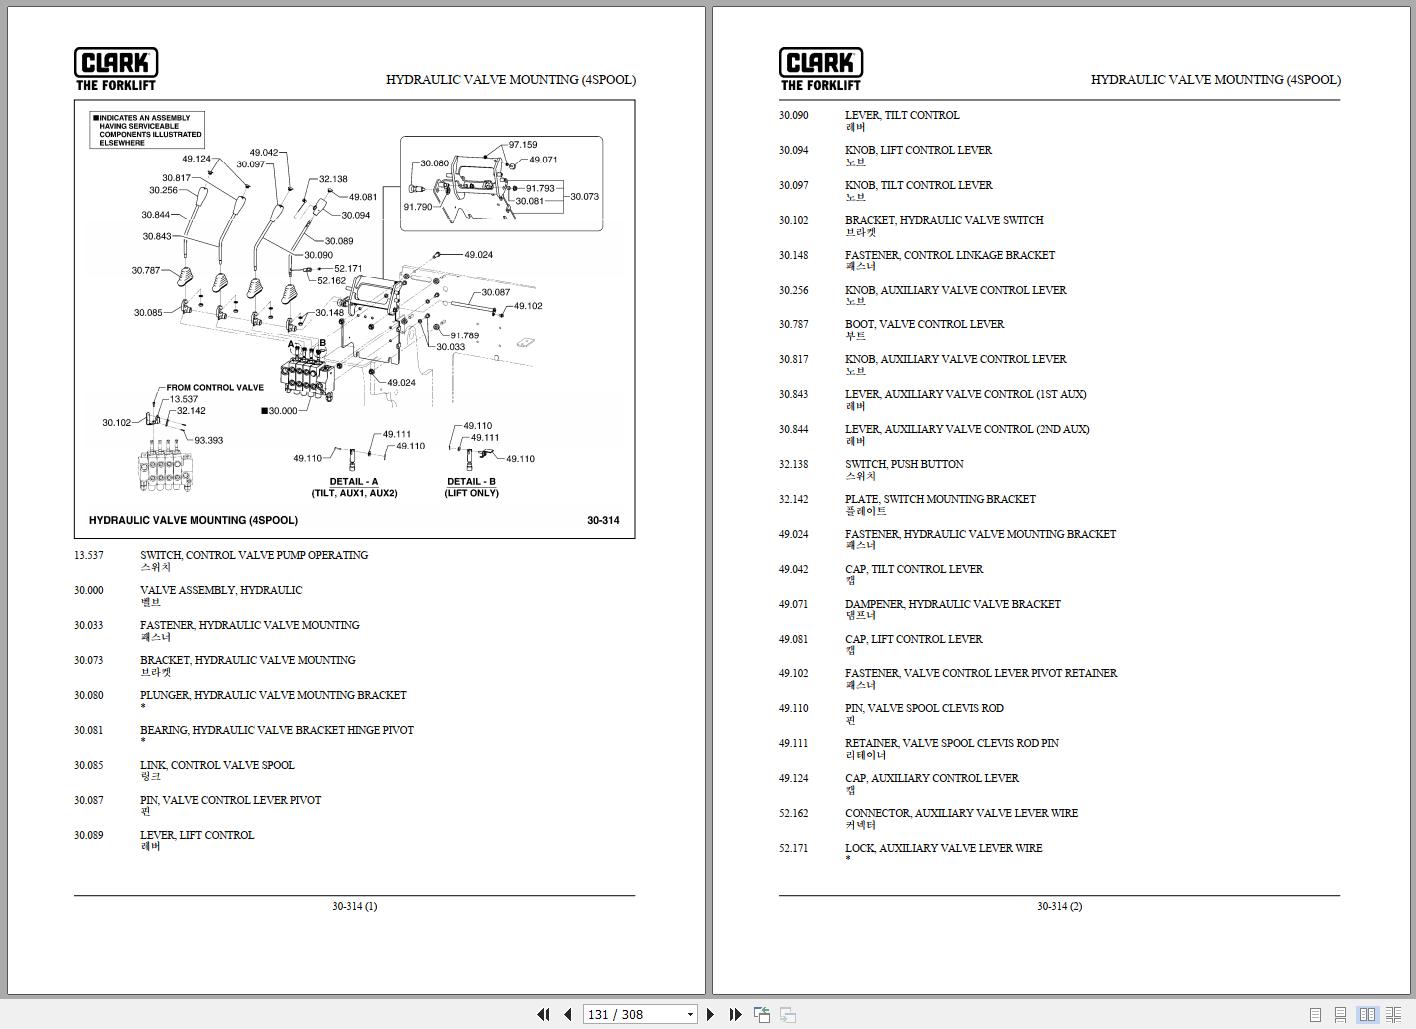This screenshot has height=1029, width=1416.
Task: Select two-page facing view
Action: click(1367, 1014)
